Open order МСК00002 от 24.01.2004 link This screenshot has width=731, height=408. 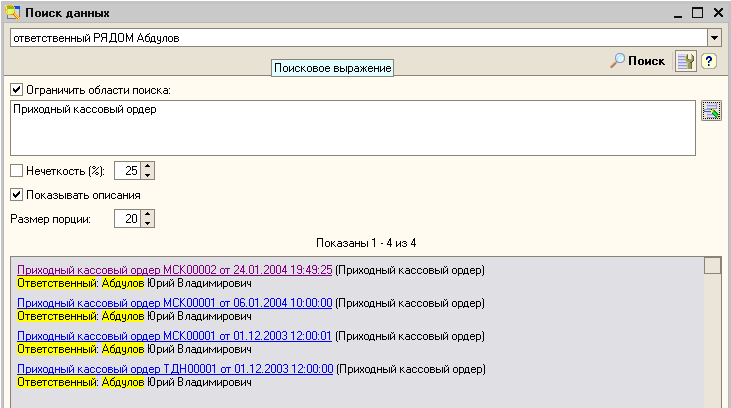point(174,270)
